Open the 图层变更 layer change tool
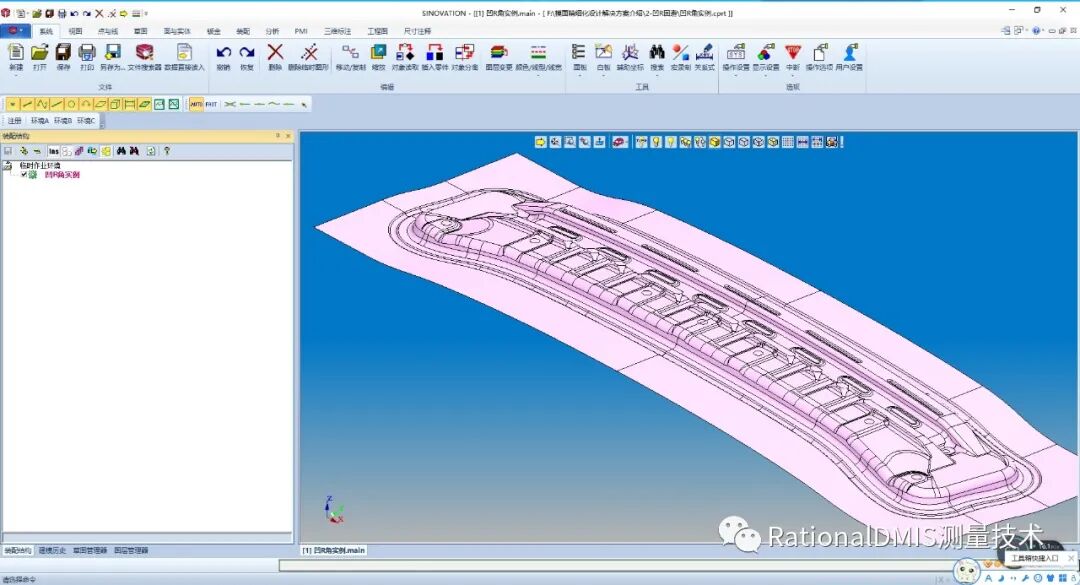The width and height of the screenshot is (1080, 585). pyautogui.click(x=499, y=52)
